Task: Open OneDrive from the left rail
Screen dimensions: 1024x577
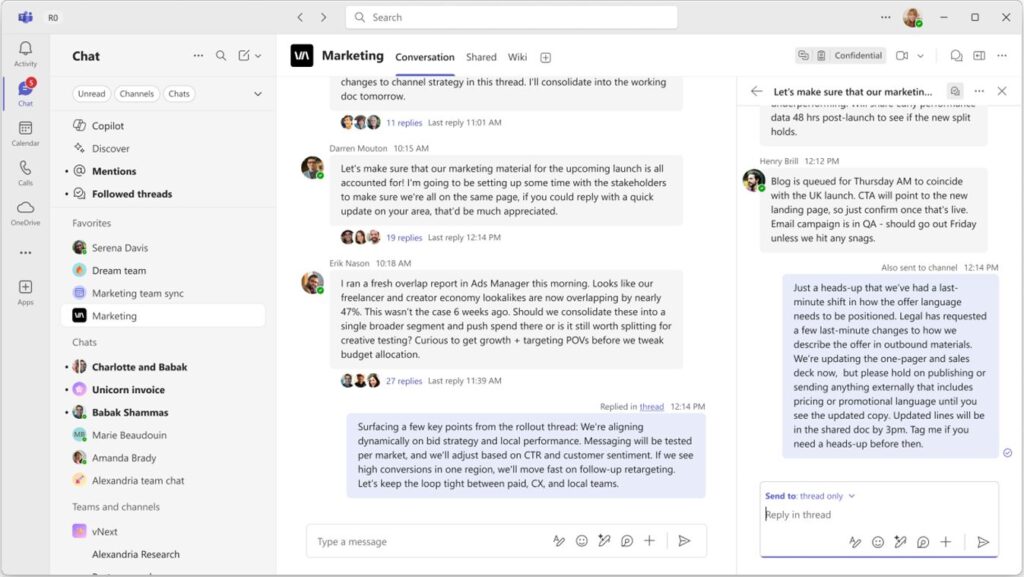Action: (x=25, y=207)
